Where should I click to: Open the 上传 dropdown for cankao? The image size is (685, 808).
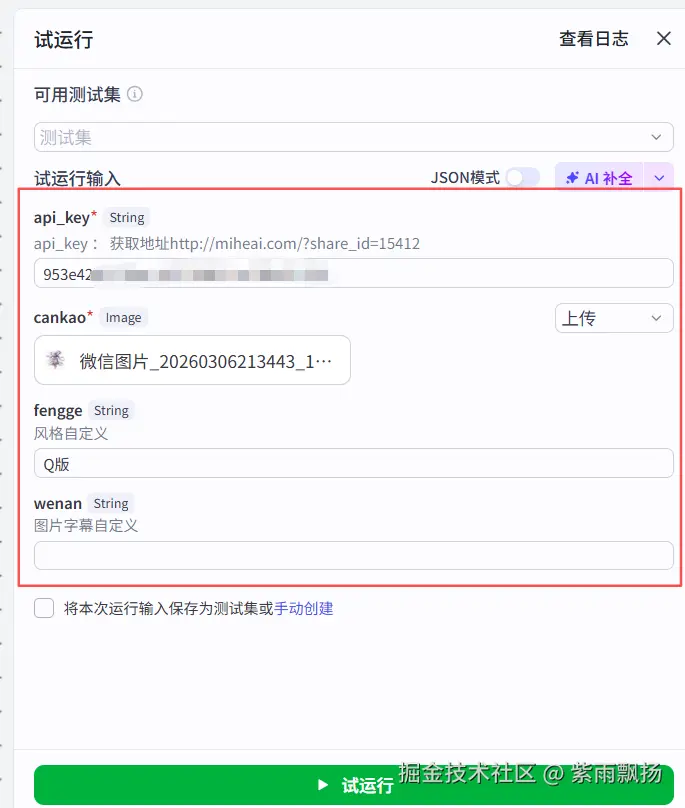click(614, 318)
